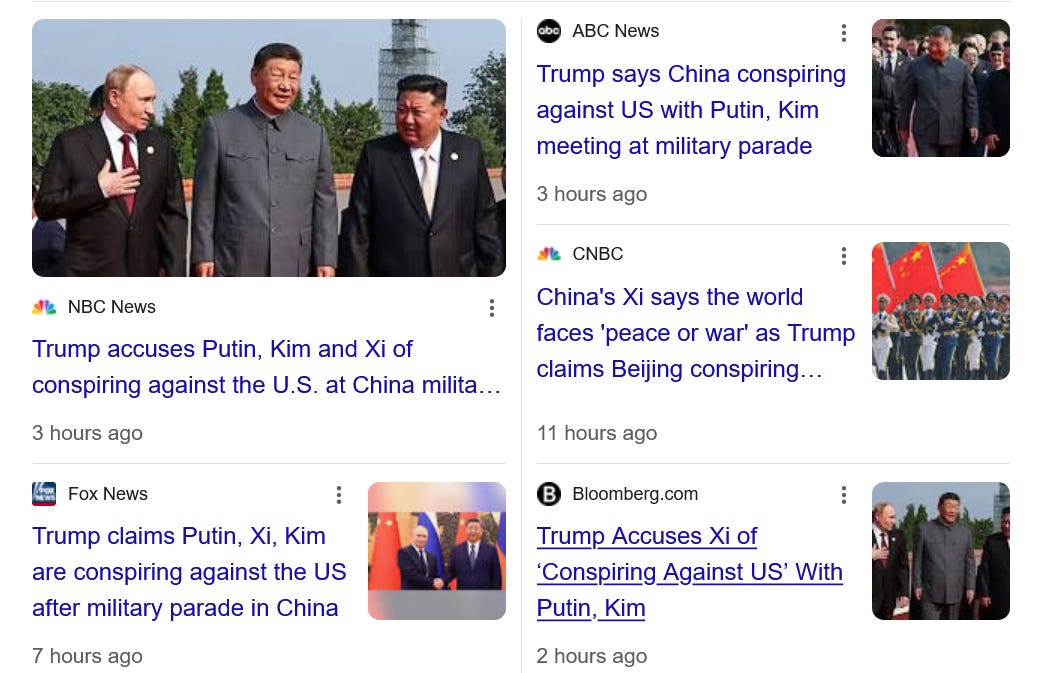
Task: Open more options for NBC News article
Action: pyautogui.click(x=491, y=308)
